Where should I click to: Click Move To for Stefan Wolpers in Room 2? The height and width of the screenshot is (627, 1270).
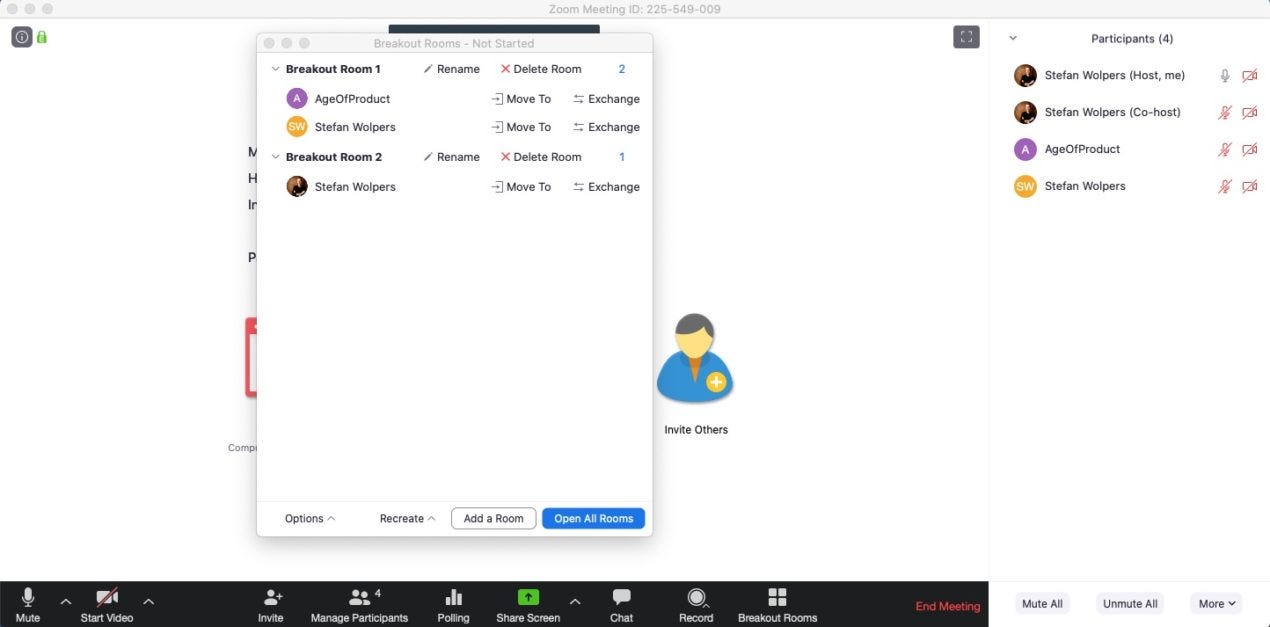pyautogui.click(x=521, y=187)
